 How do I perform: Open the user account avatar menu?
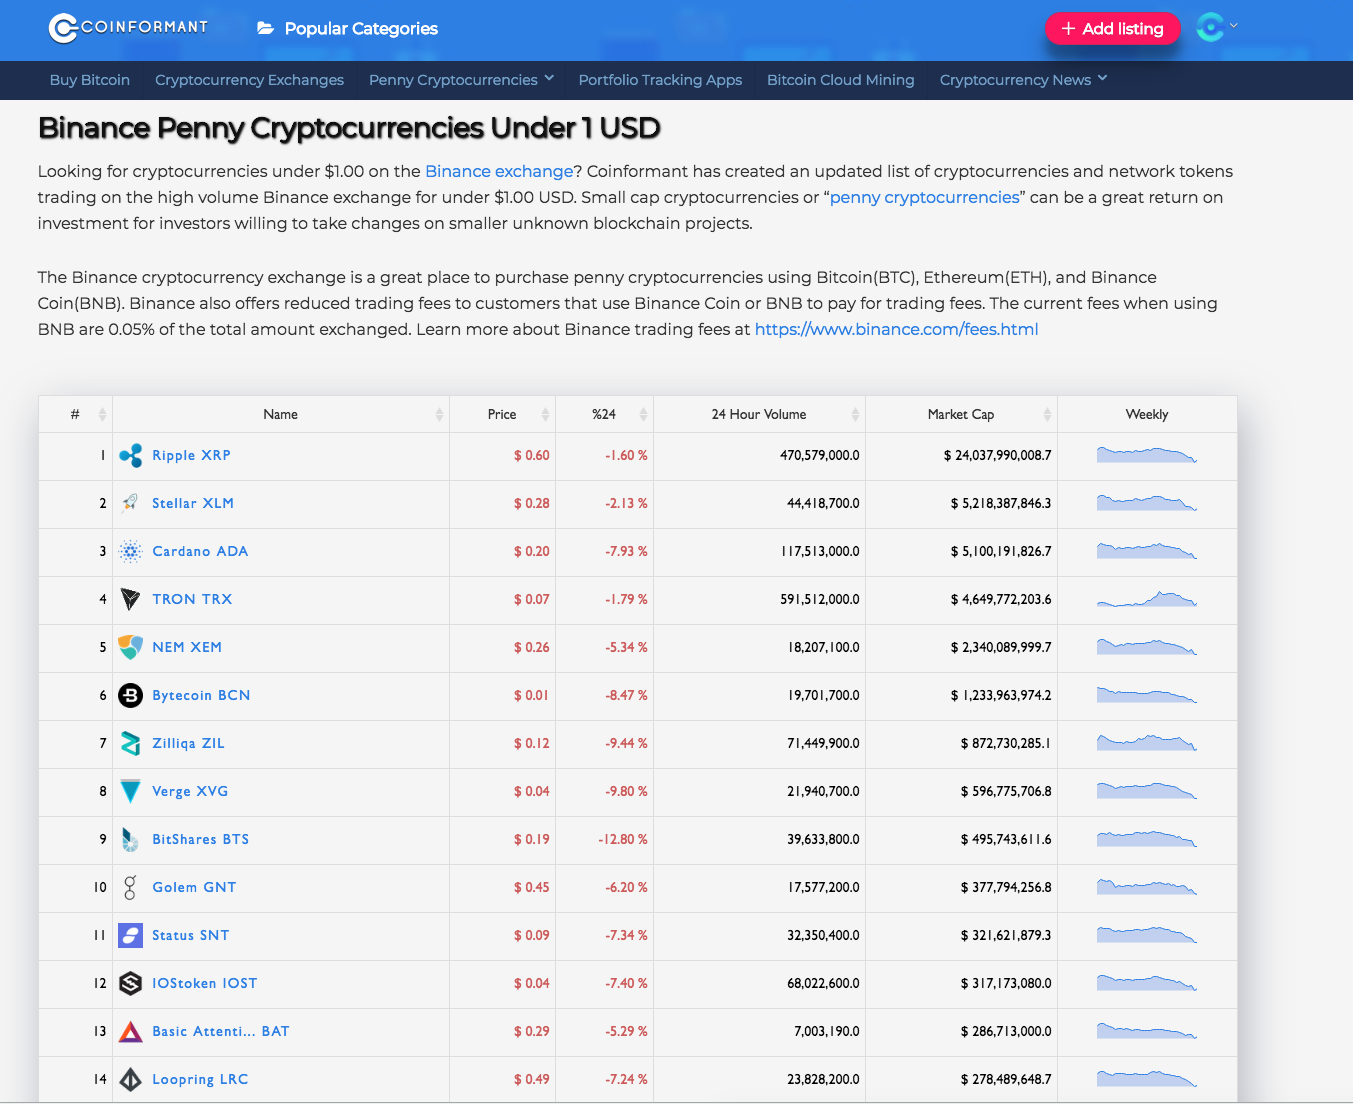pos(1216,27)
